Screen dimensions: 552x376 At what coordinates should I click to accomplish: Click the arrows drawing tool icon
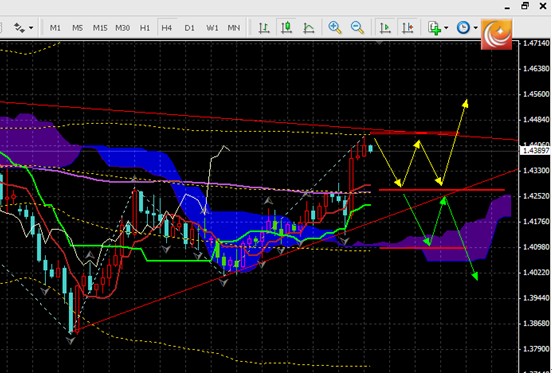point(19,28)
